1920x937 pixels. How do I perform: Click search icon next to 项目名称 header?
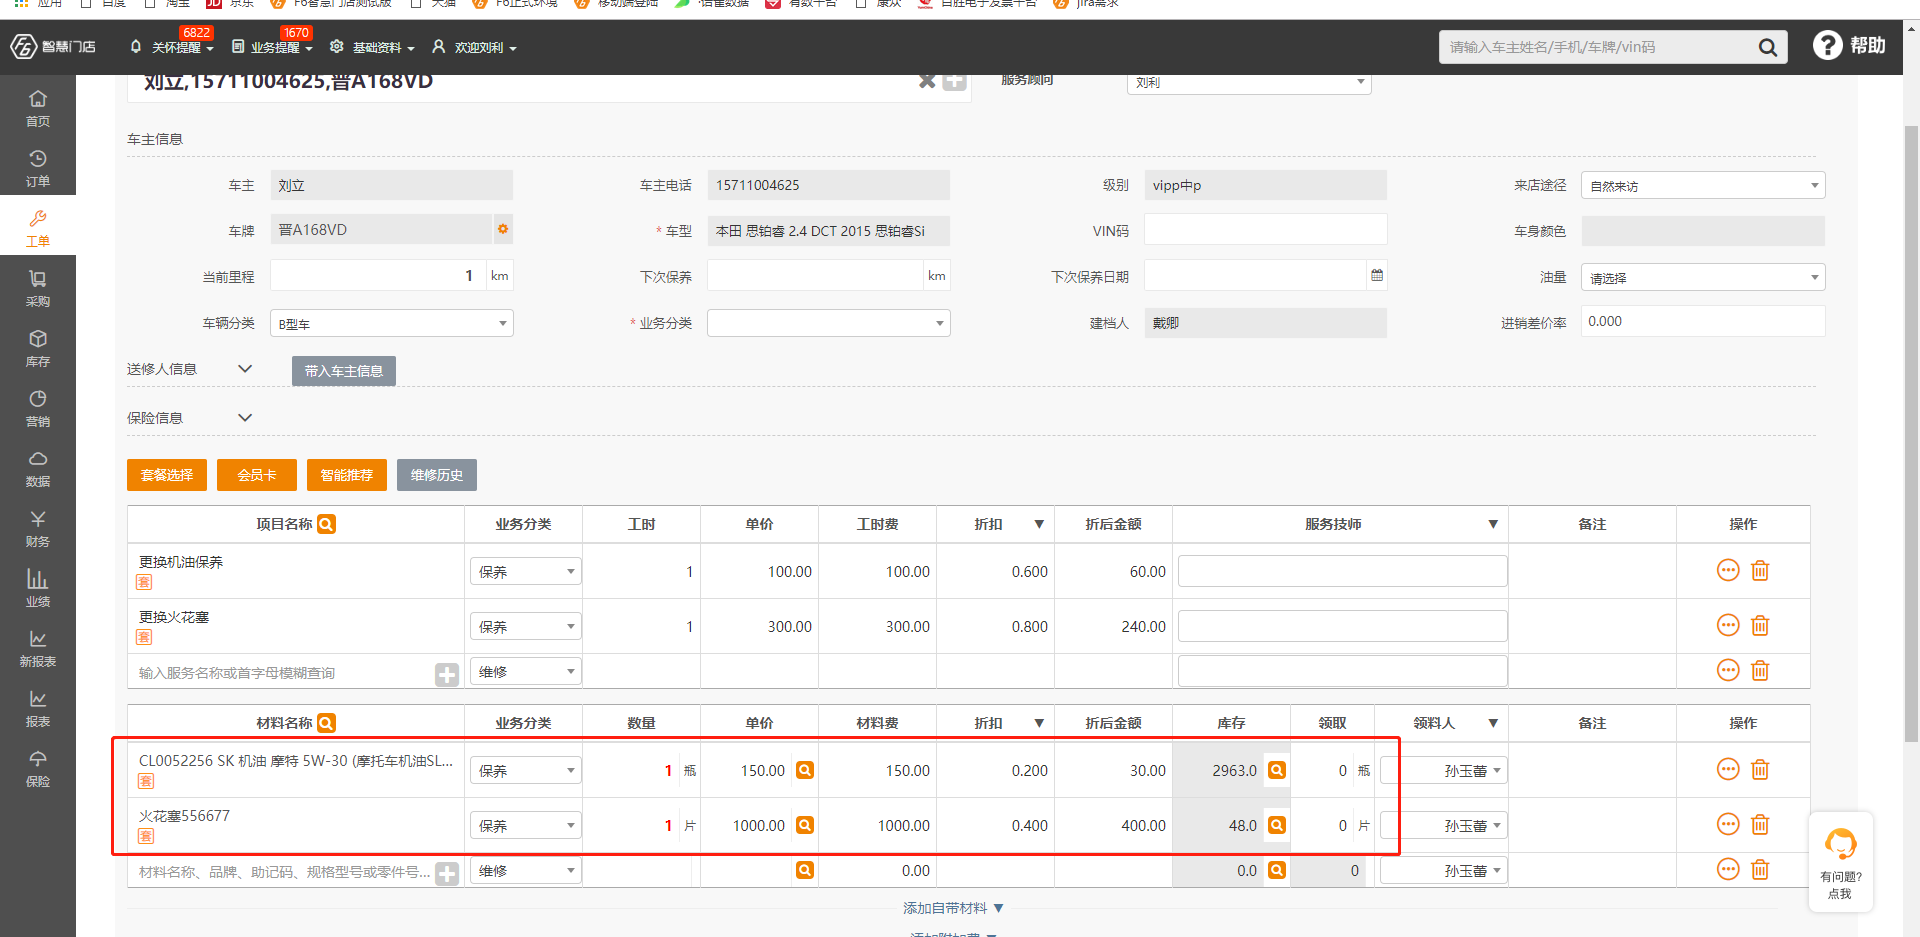coord(326,524)
